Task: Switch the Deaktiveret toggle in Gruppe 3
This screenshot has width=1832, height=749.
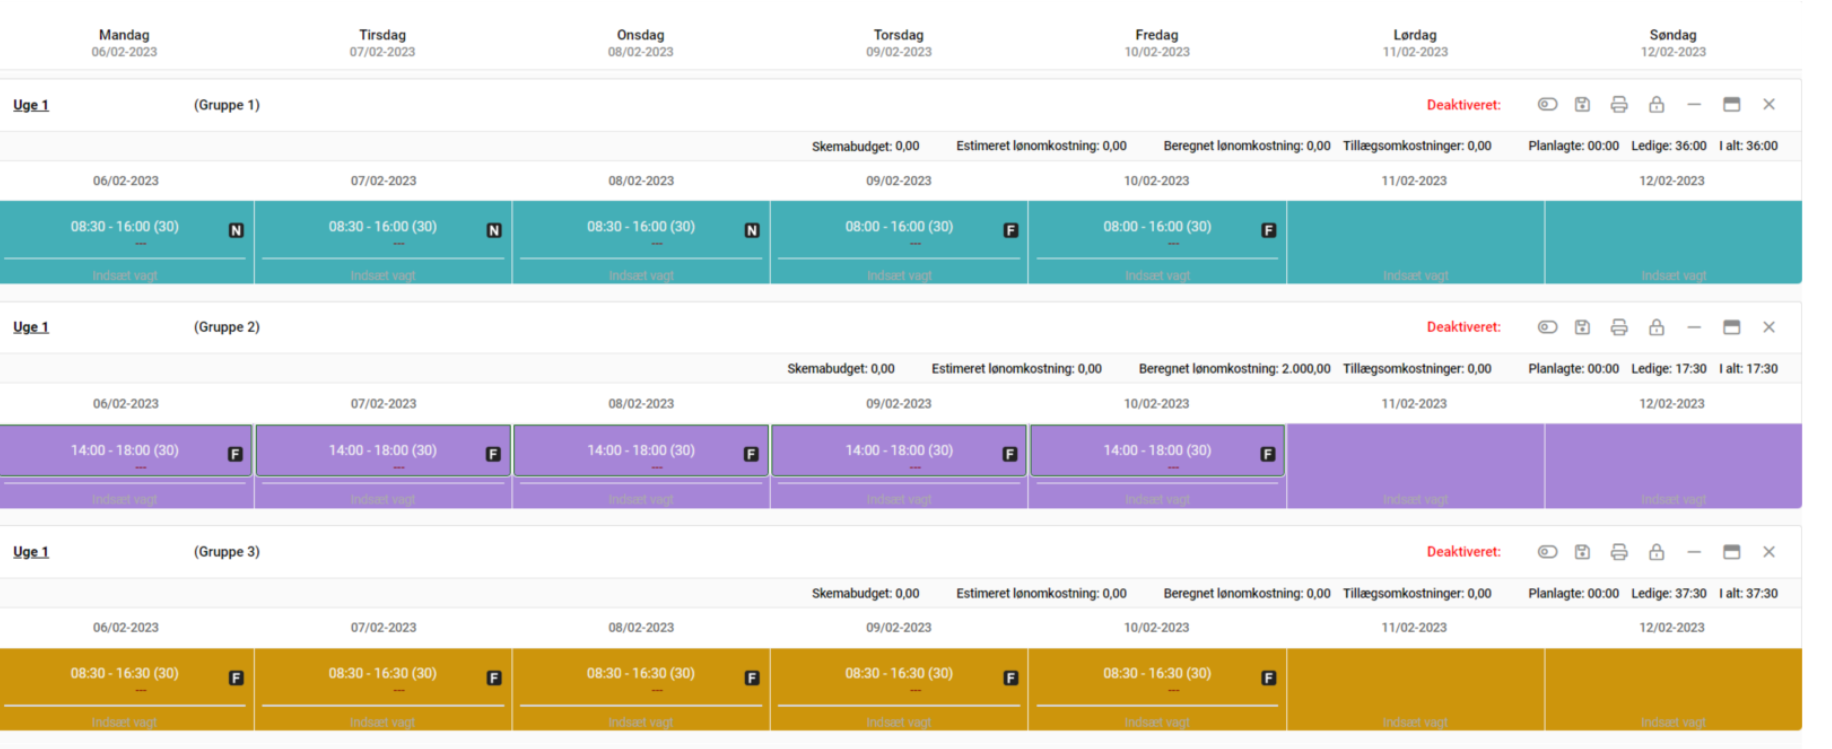Action: 1547,552
